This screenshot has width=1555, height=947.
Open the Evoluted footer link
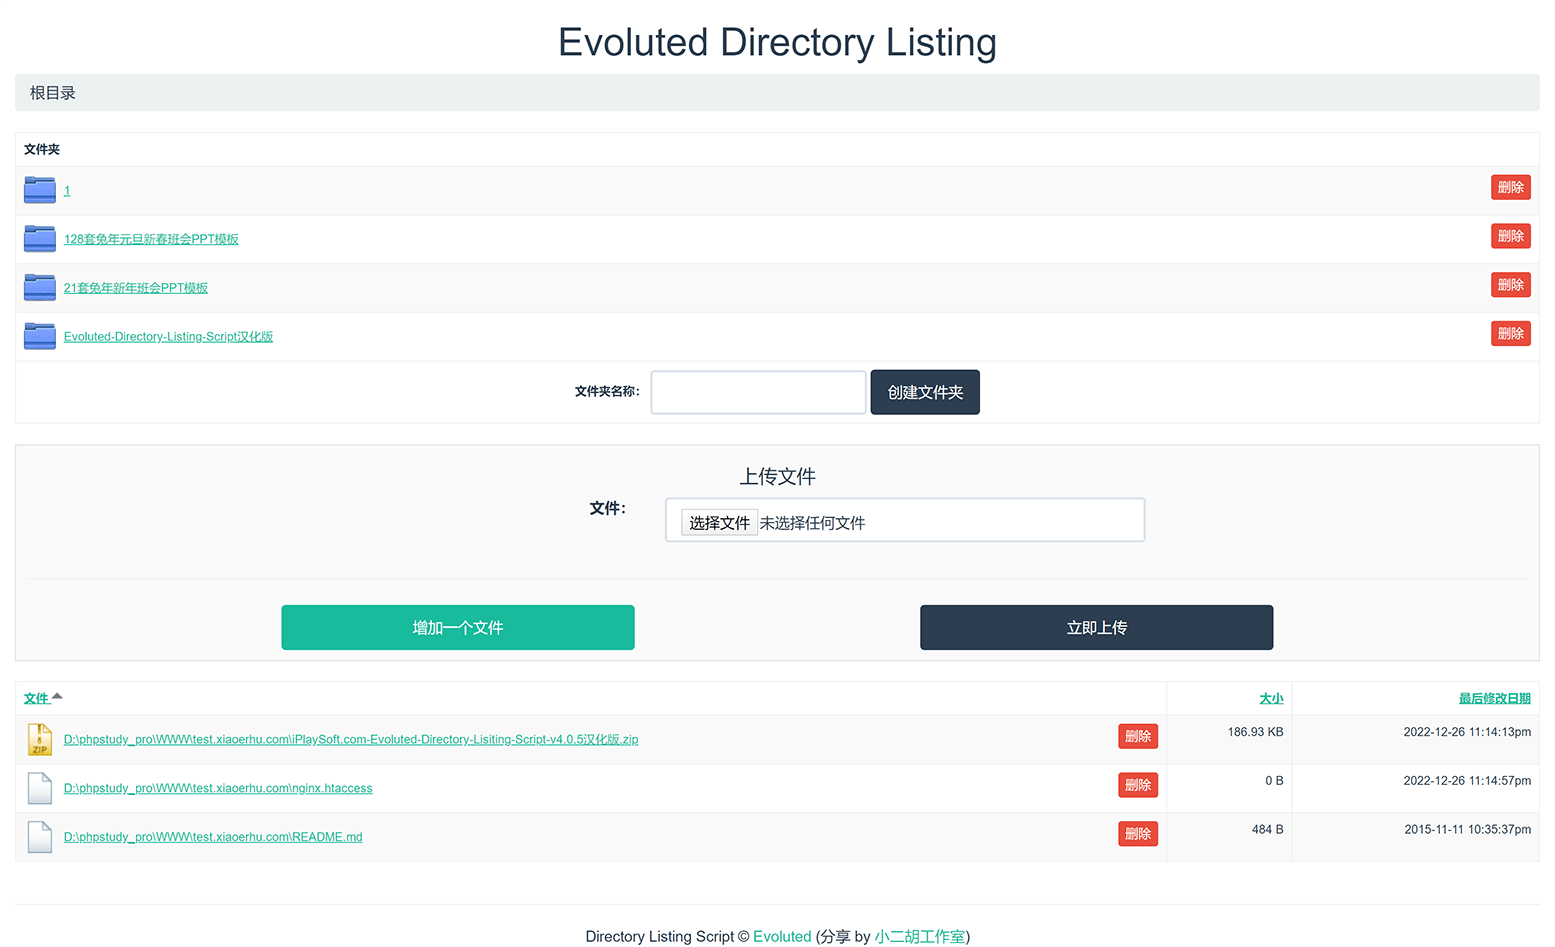click(x=782, y=936)
